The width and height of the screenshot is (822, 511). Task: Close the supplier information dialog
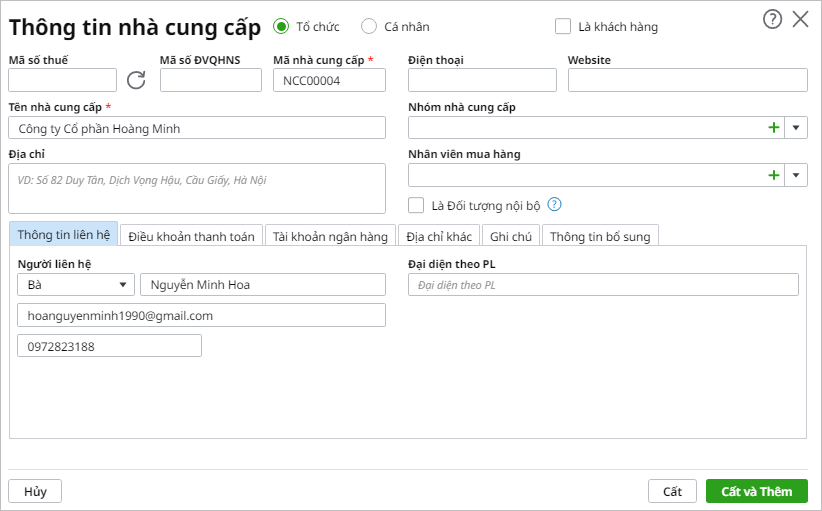[800, 19]
